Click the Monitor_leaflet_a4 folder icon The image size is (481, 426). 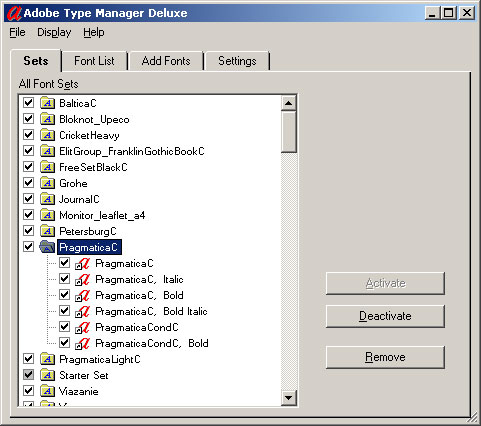(x=47, y=215)
